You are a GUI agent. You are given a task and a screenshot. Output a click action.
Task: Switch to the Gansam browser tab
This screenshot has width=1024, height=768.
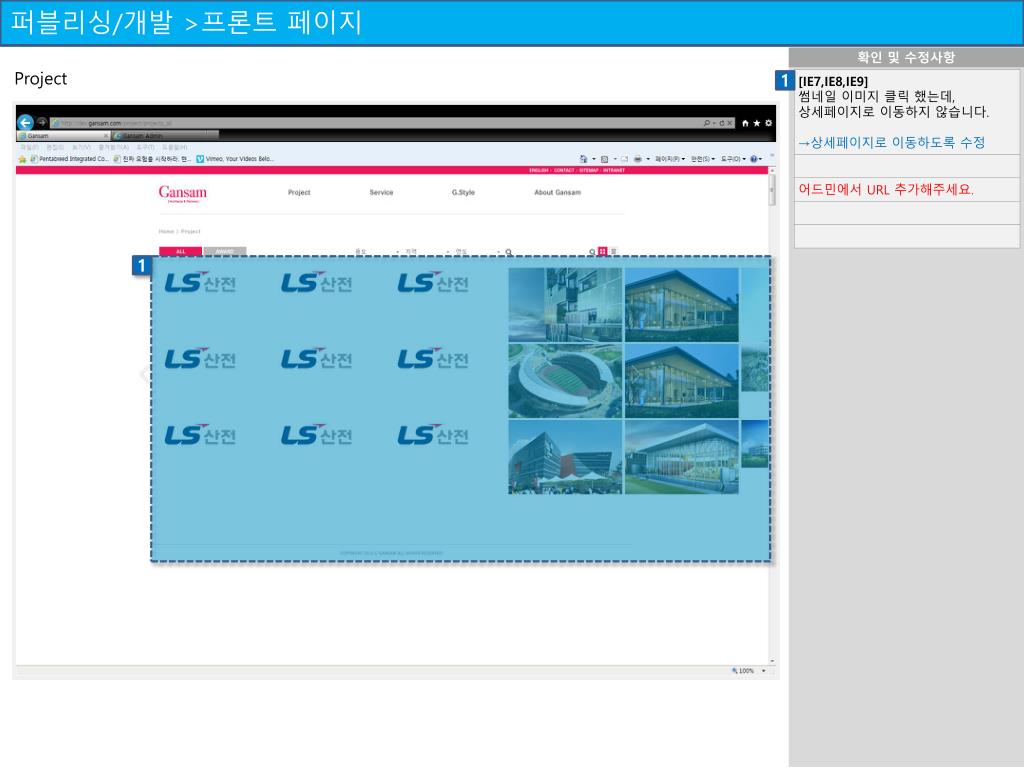[62, 136]
